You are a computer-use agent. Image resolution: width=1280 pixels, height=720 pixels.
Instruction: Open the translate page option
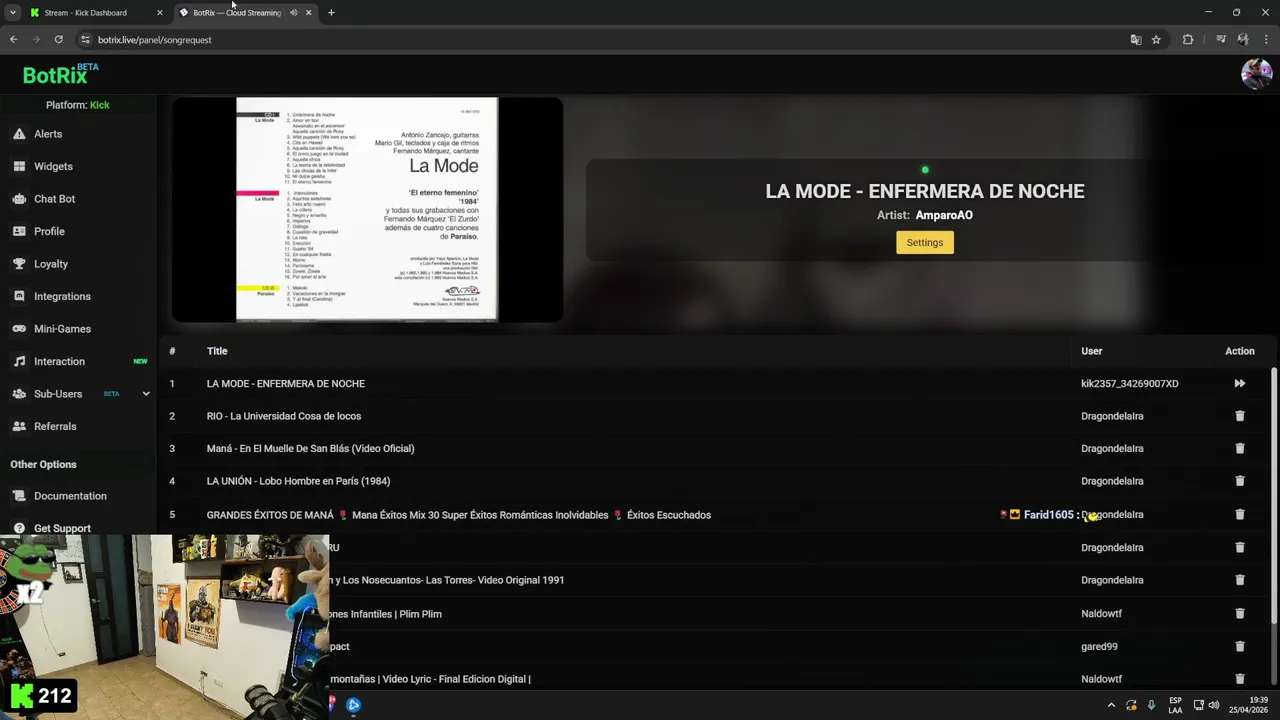(1136, 40)
